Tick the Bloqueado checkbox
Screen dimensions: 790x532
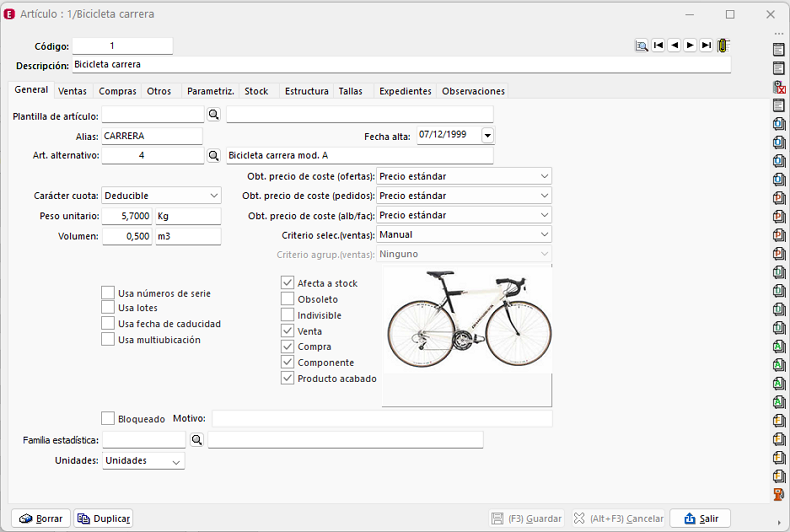click(x=108, y=418)
